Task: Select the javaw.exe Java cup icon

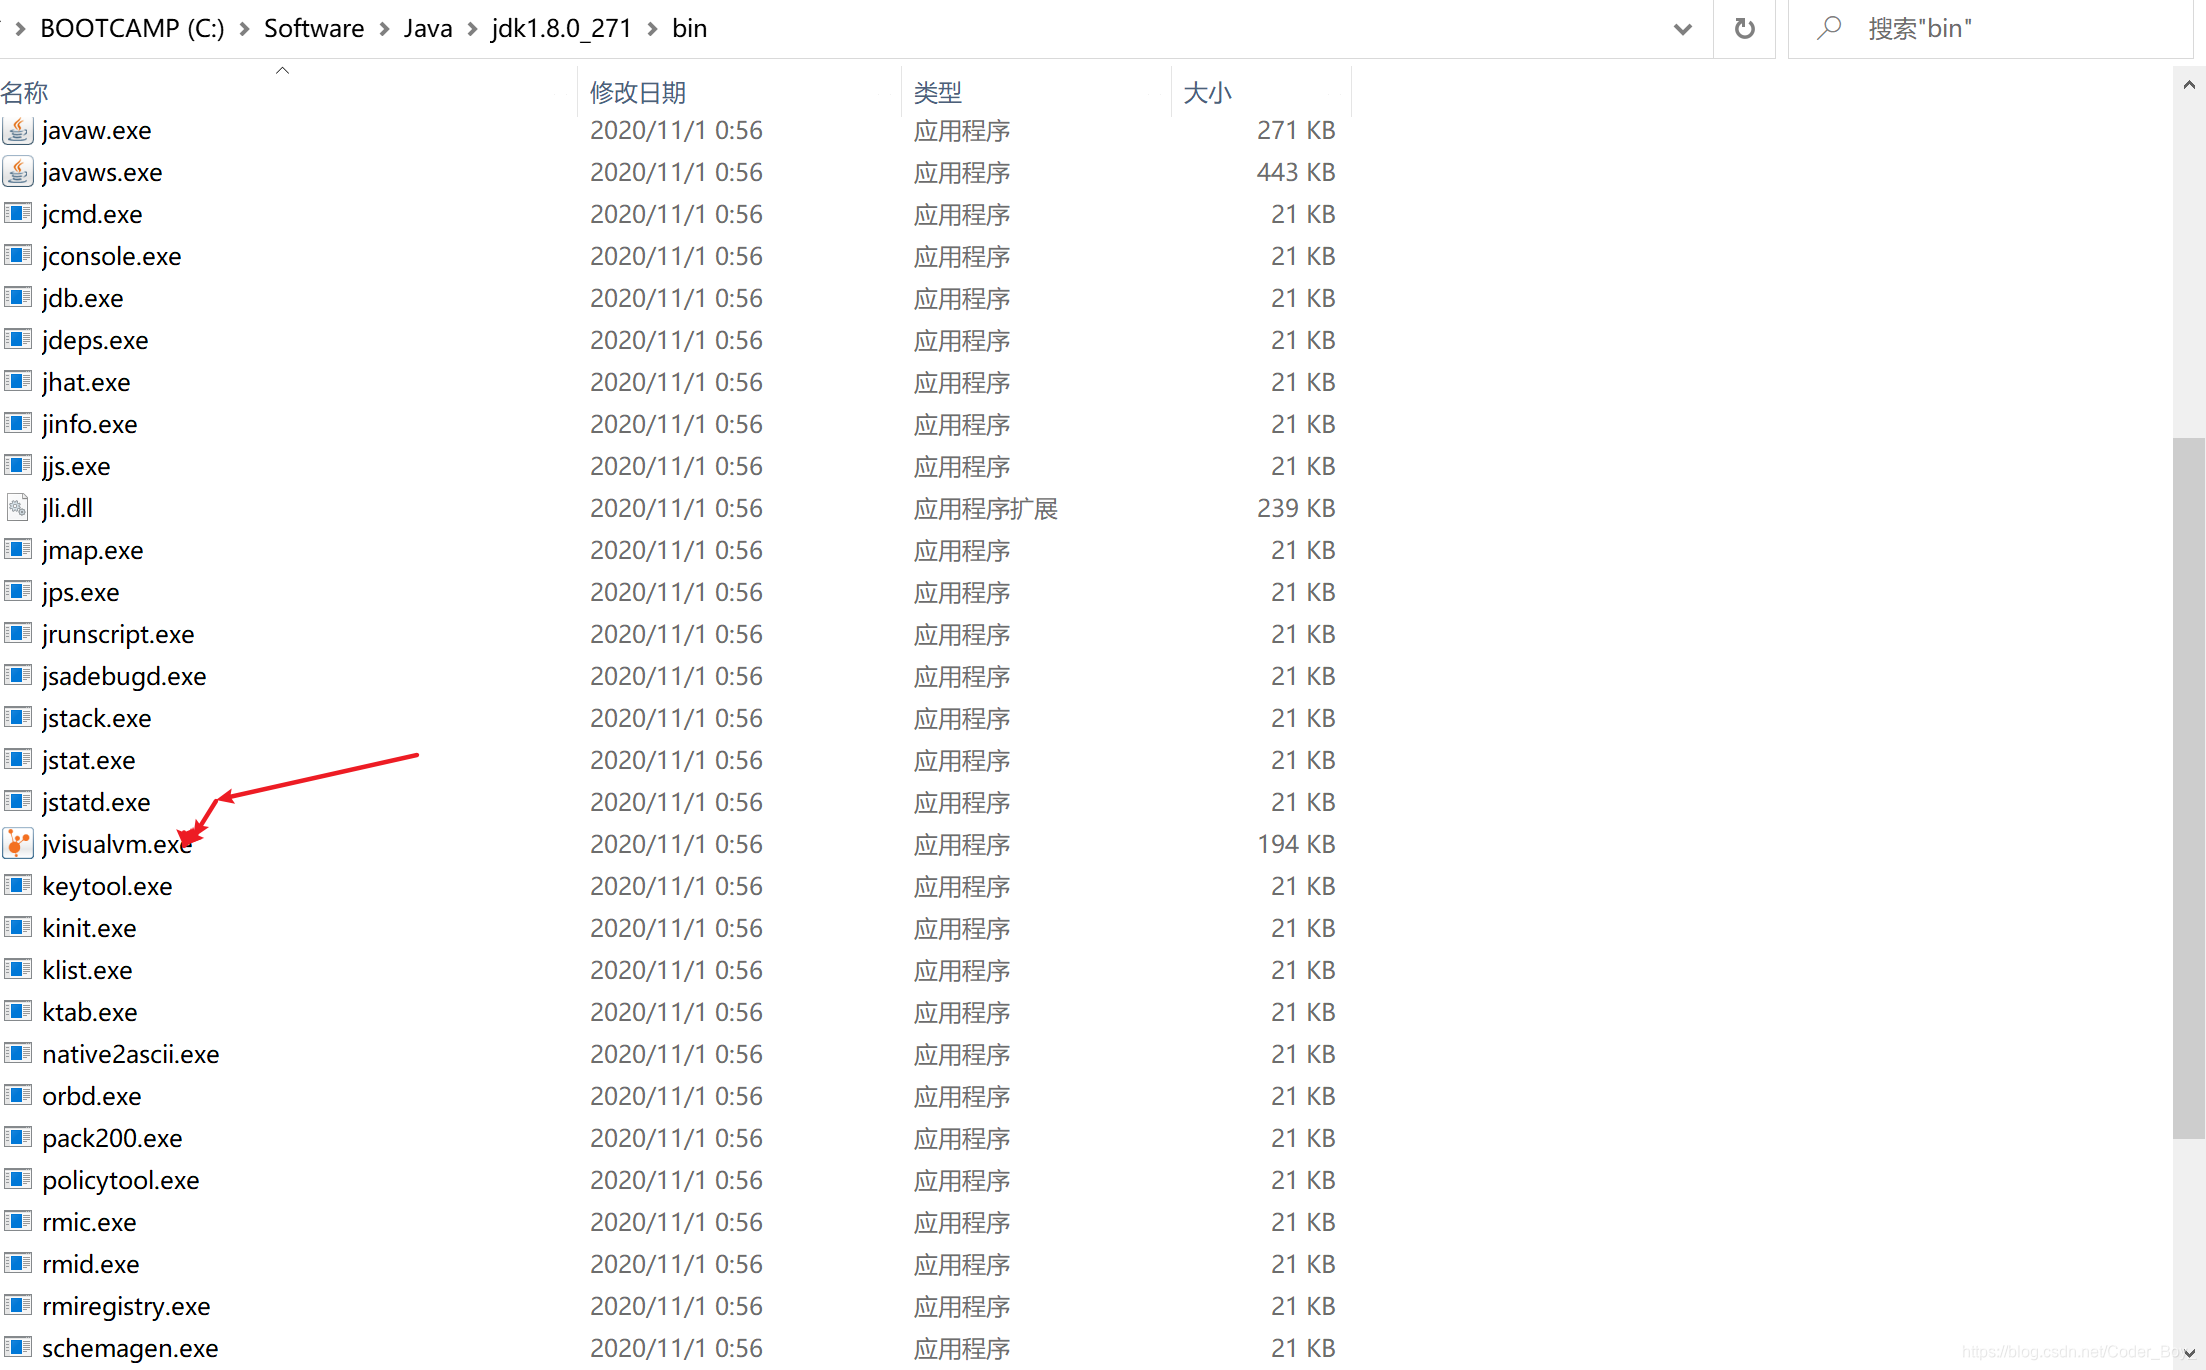Action: click(18, 130)
